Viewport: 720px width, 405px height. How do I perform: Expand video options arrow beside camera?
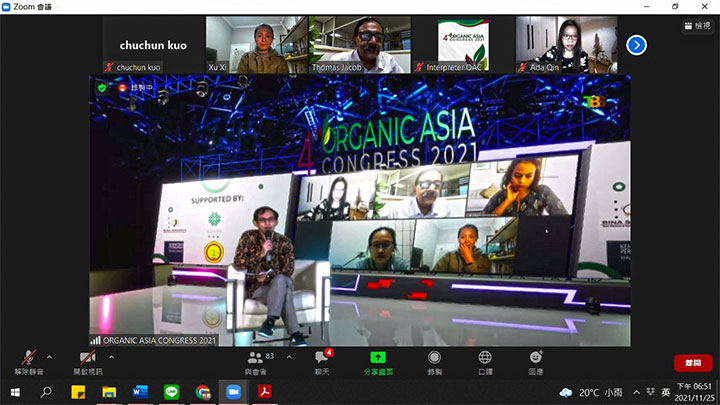point(111,357)
